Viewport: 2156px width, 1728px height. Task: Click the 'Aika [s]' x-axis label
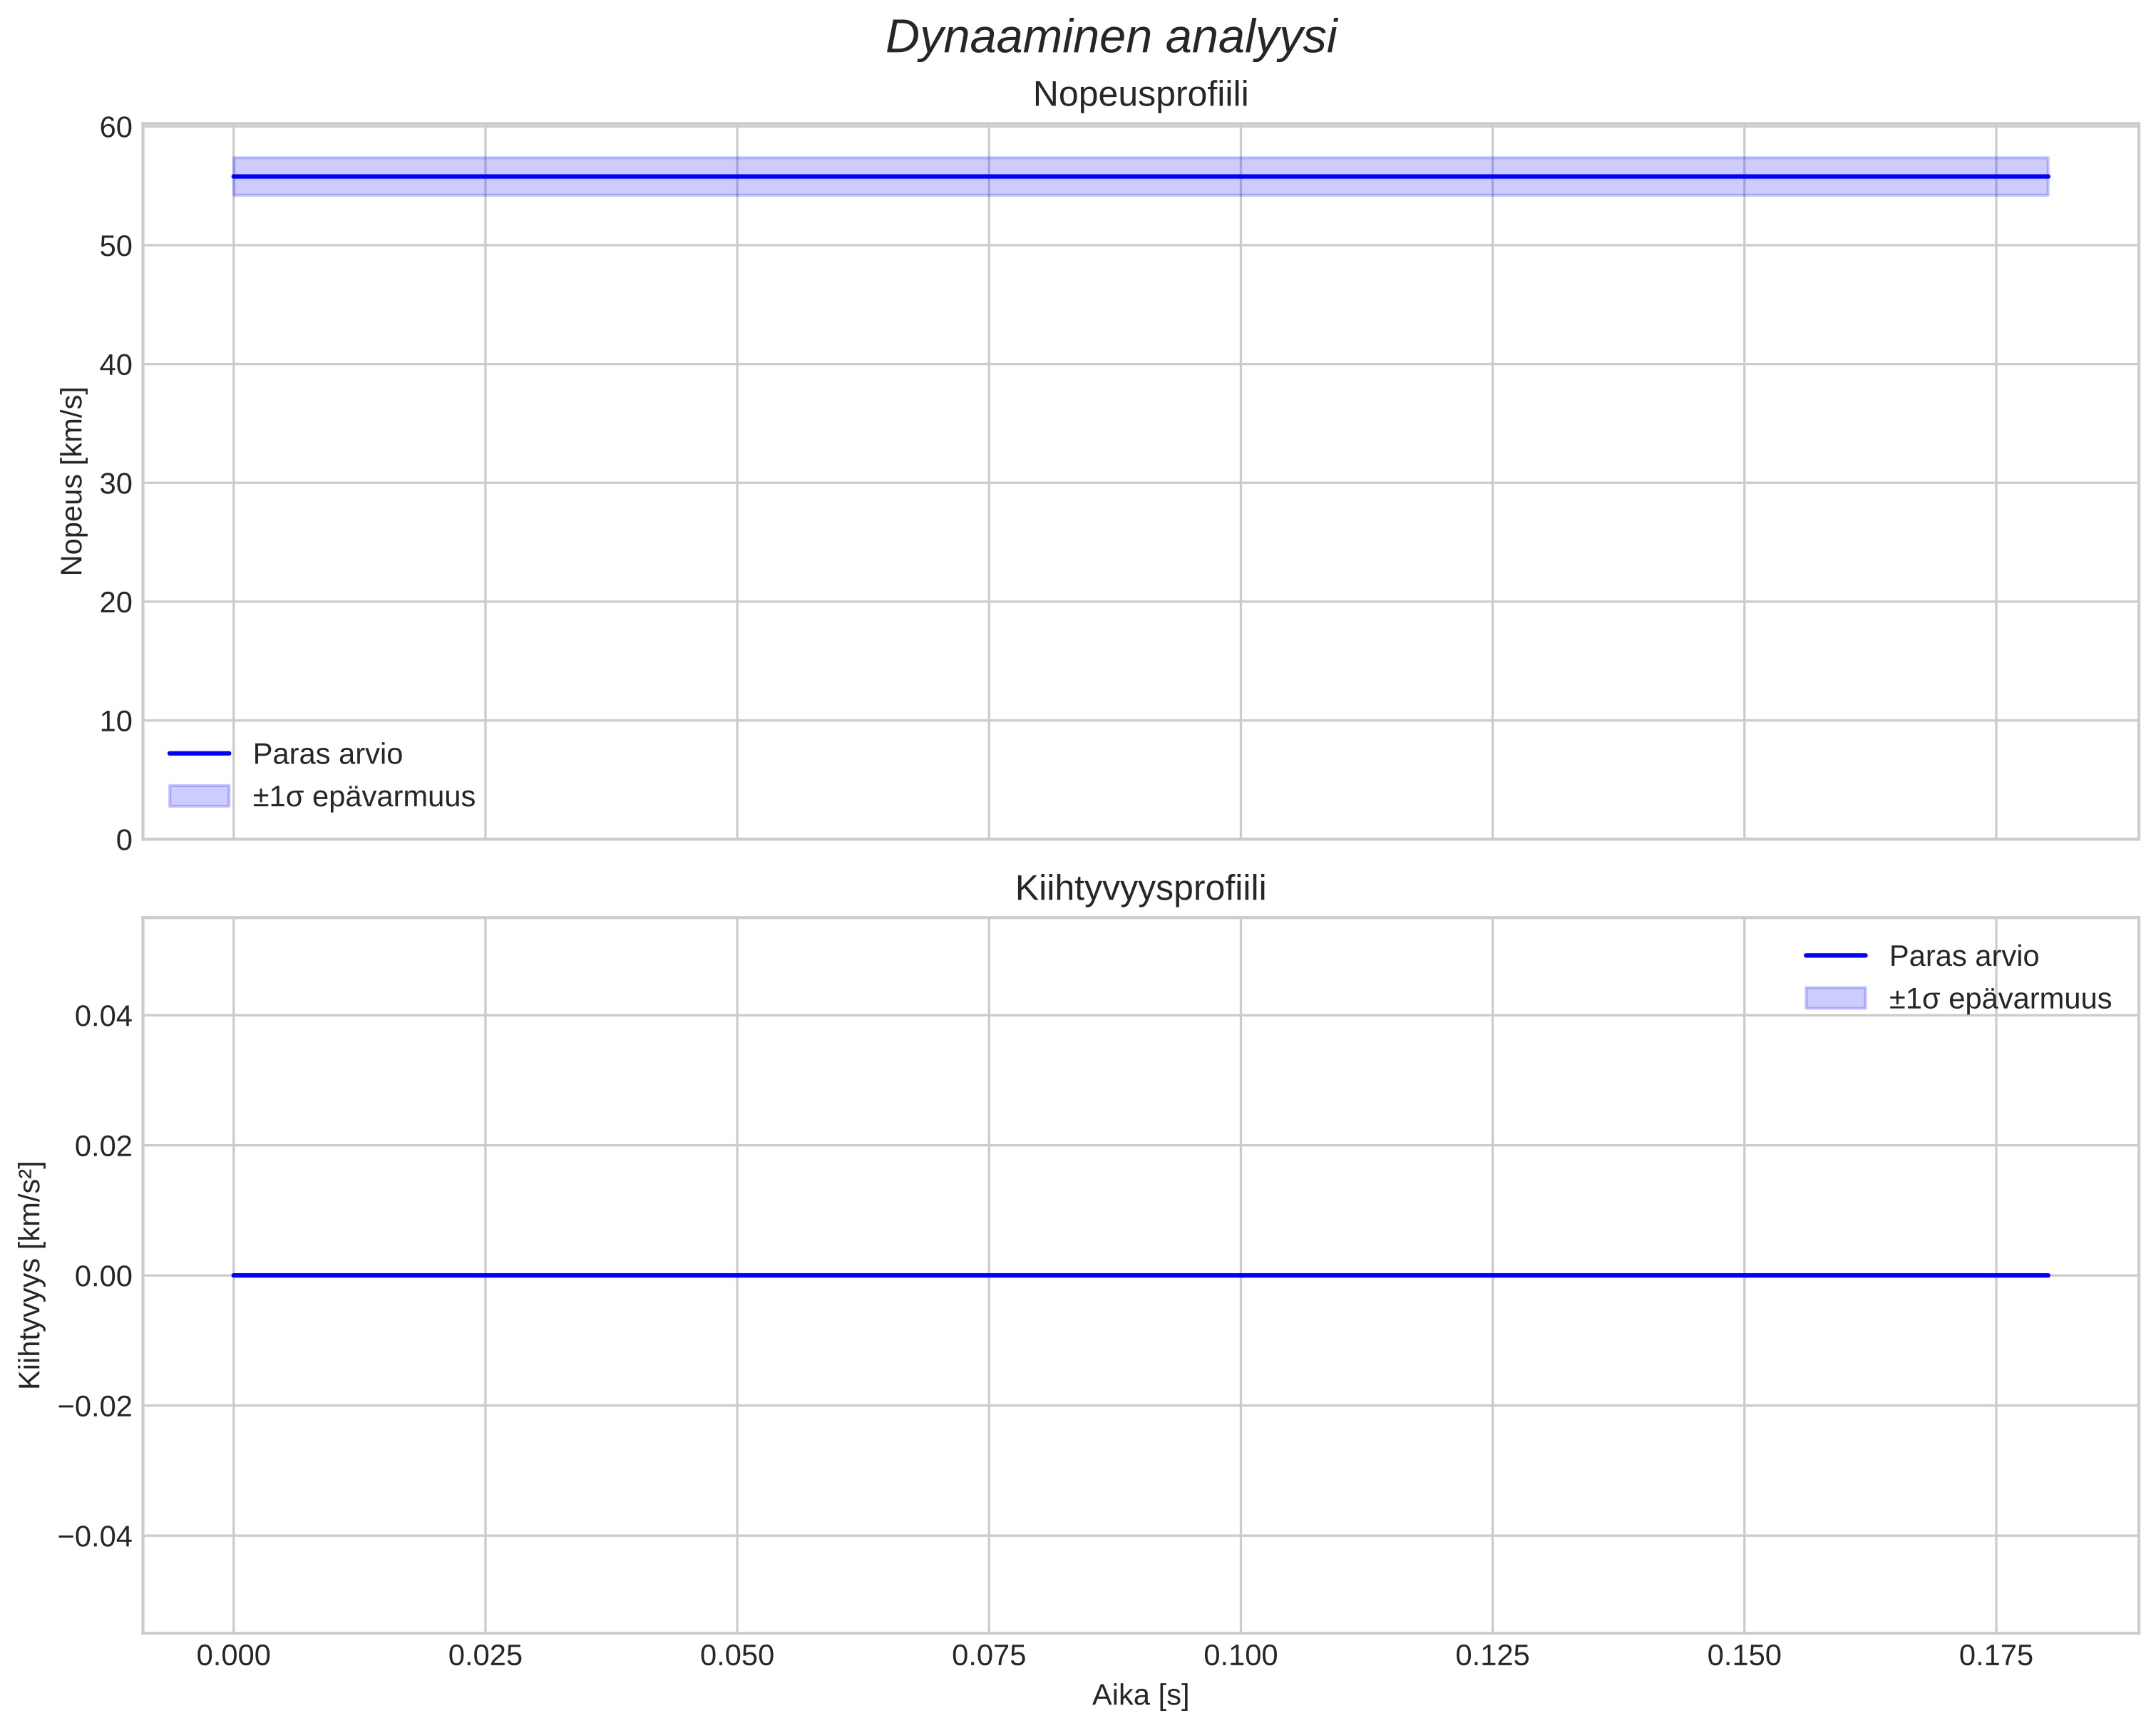pos(1140,1695)
